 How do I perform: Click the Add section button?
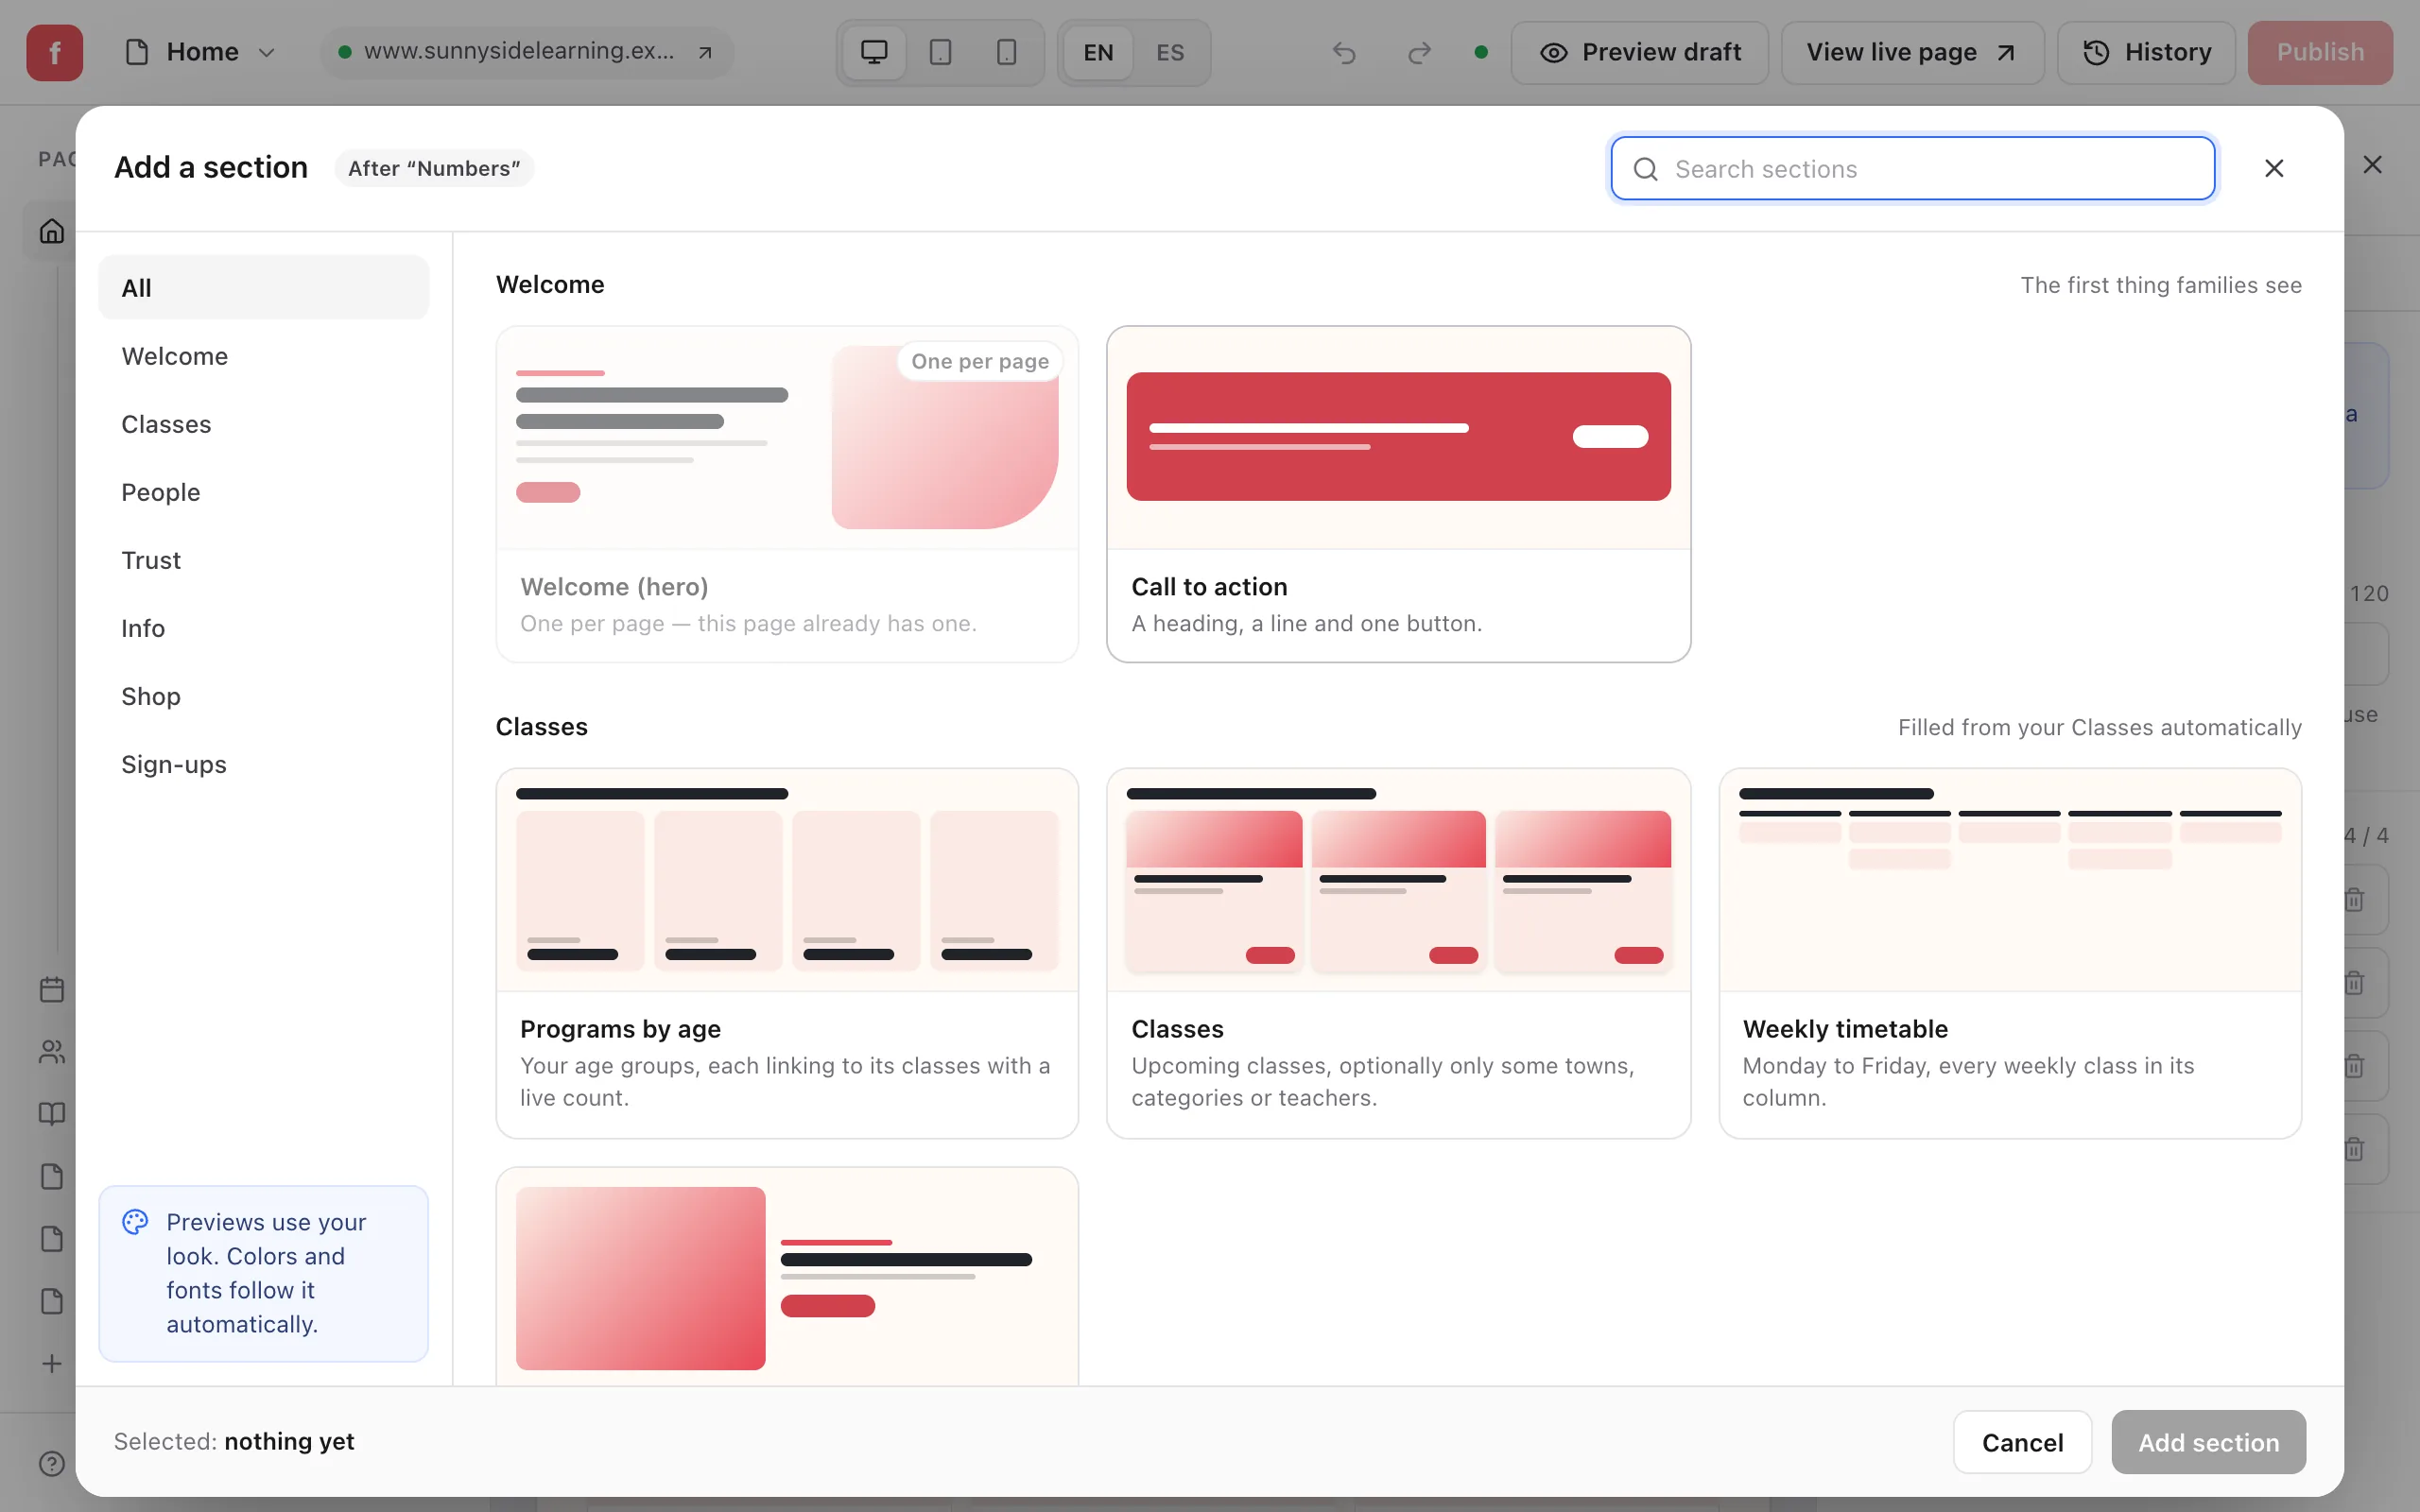[x=2208, y=1442]
